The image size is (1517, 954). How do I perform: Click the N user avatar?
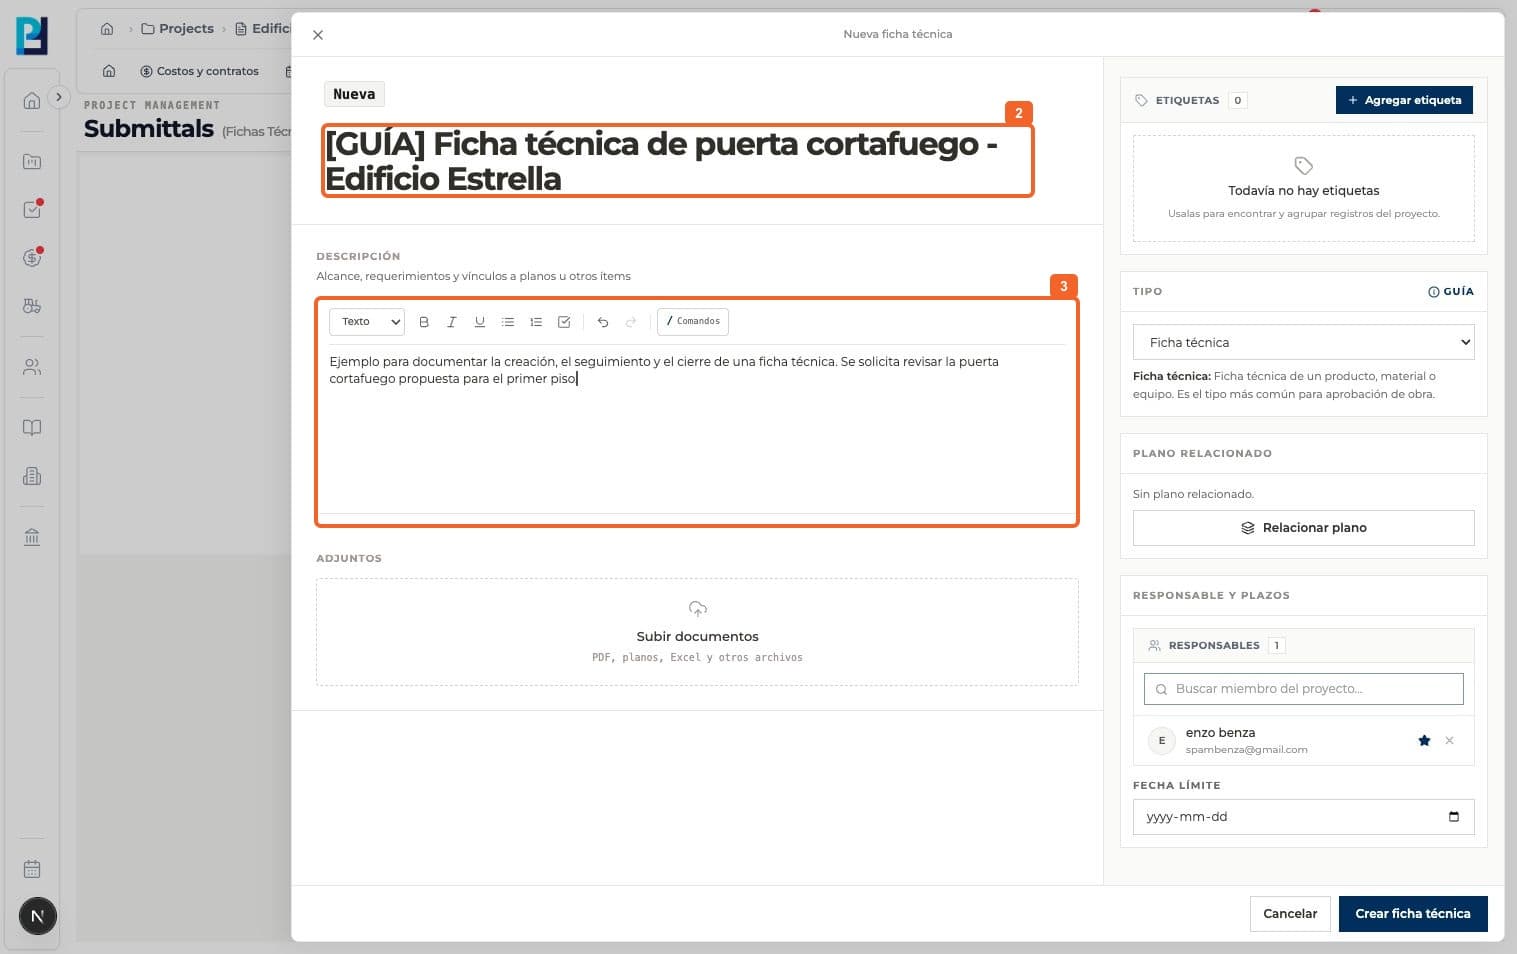(x=38, y=916)
